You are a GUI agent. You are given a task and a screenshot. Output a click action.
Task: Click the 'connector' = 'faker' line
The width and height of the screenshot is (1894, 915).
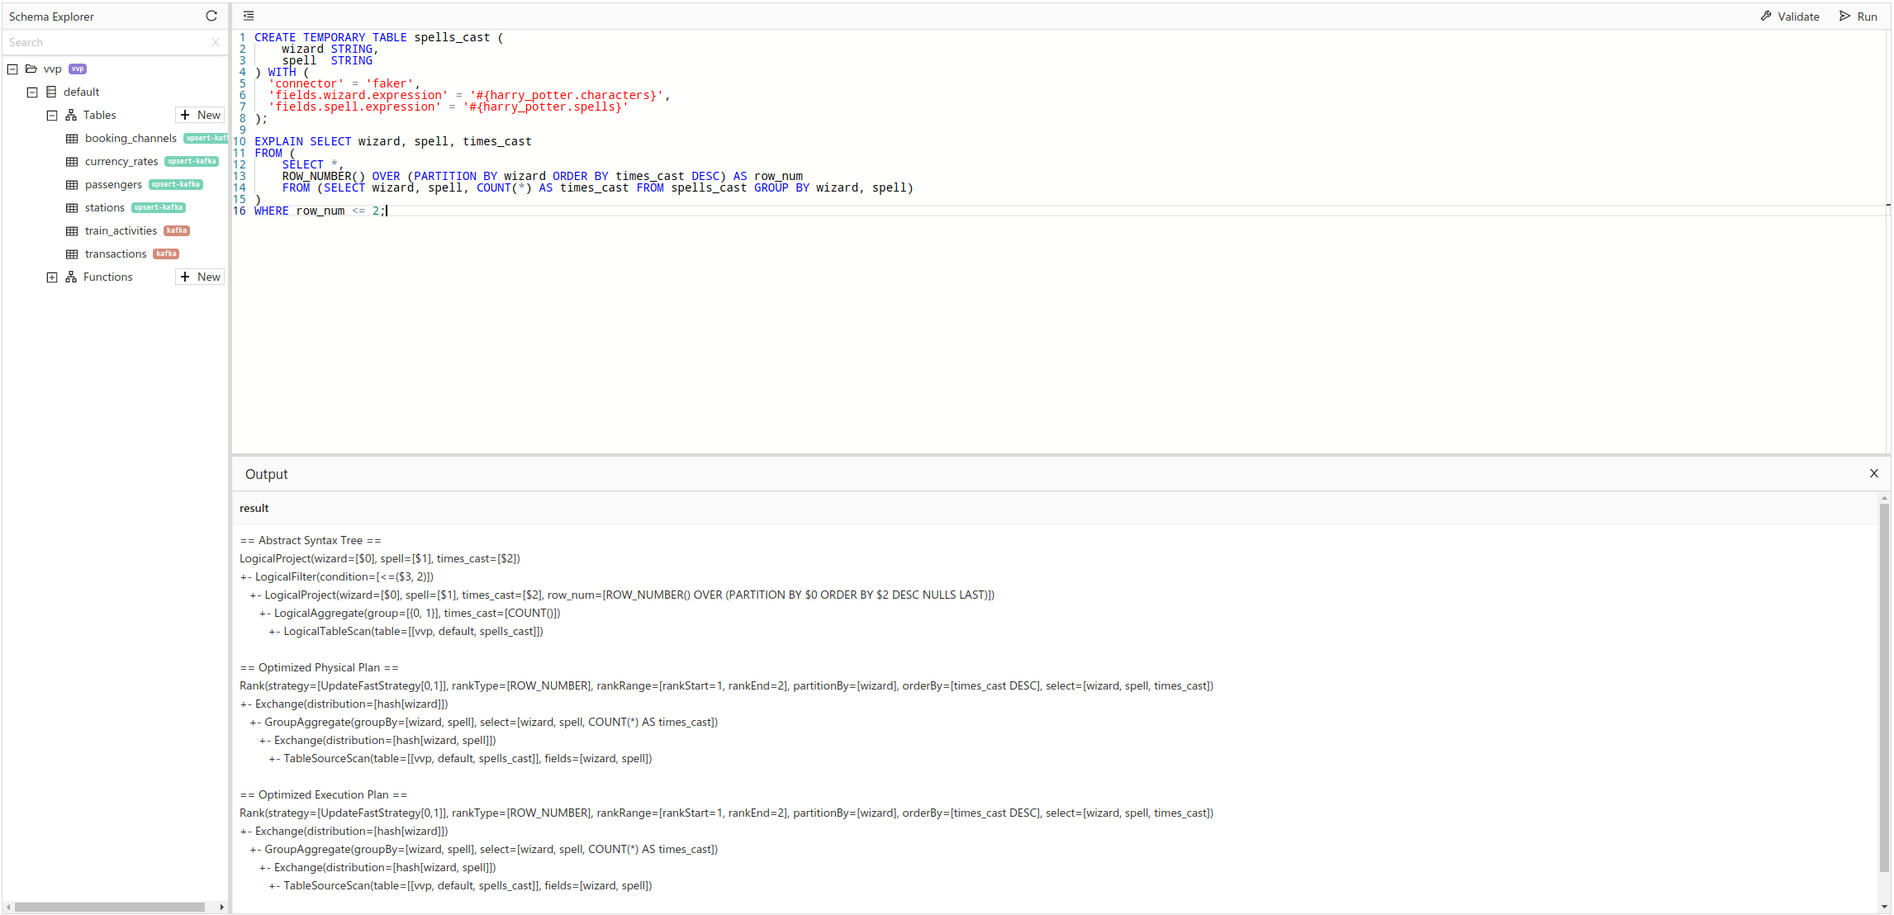(x=344, y=84)
